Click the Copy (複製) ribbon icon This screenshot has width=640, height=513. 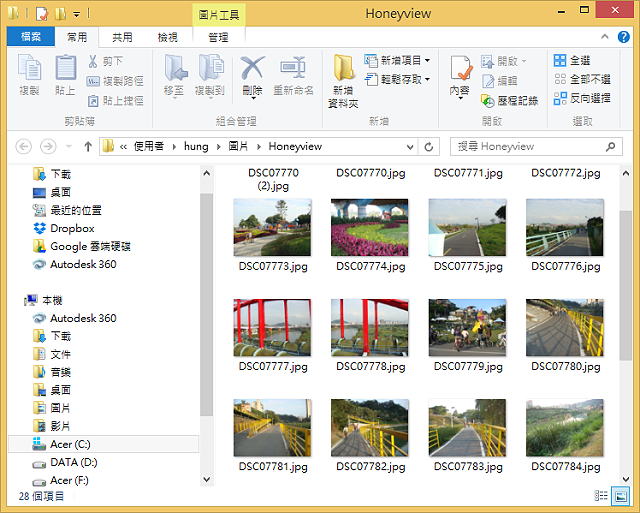coord(29,67)
